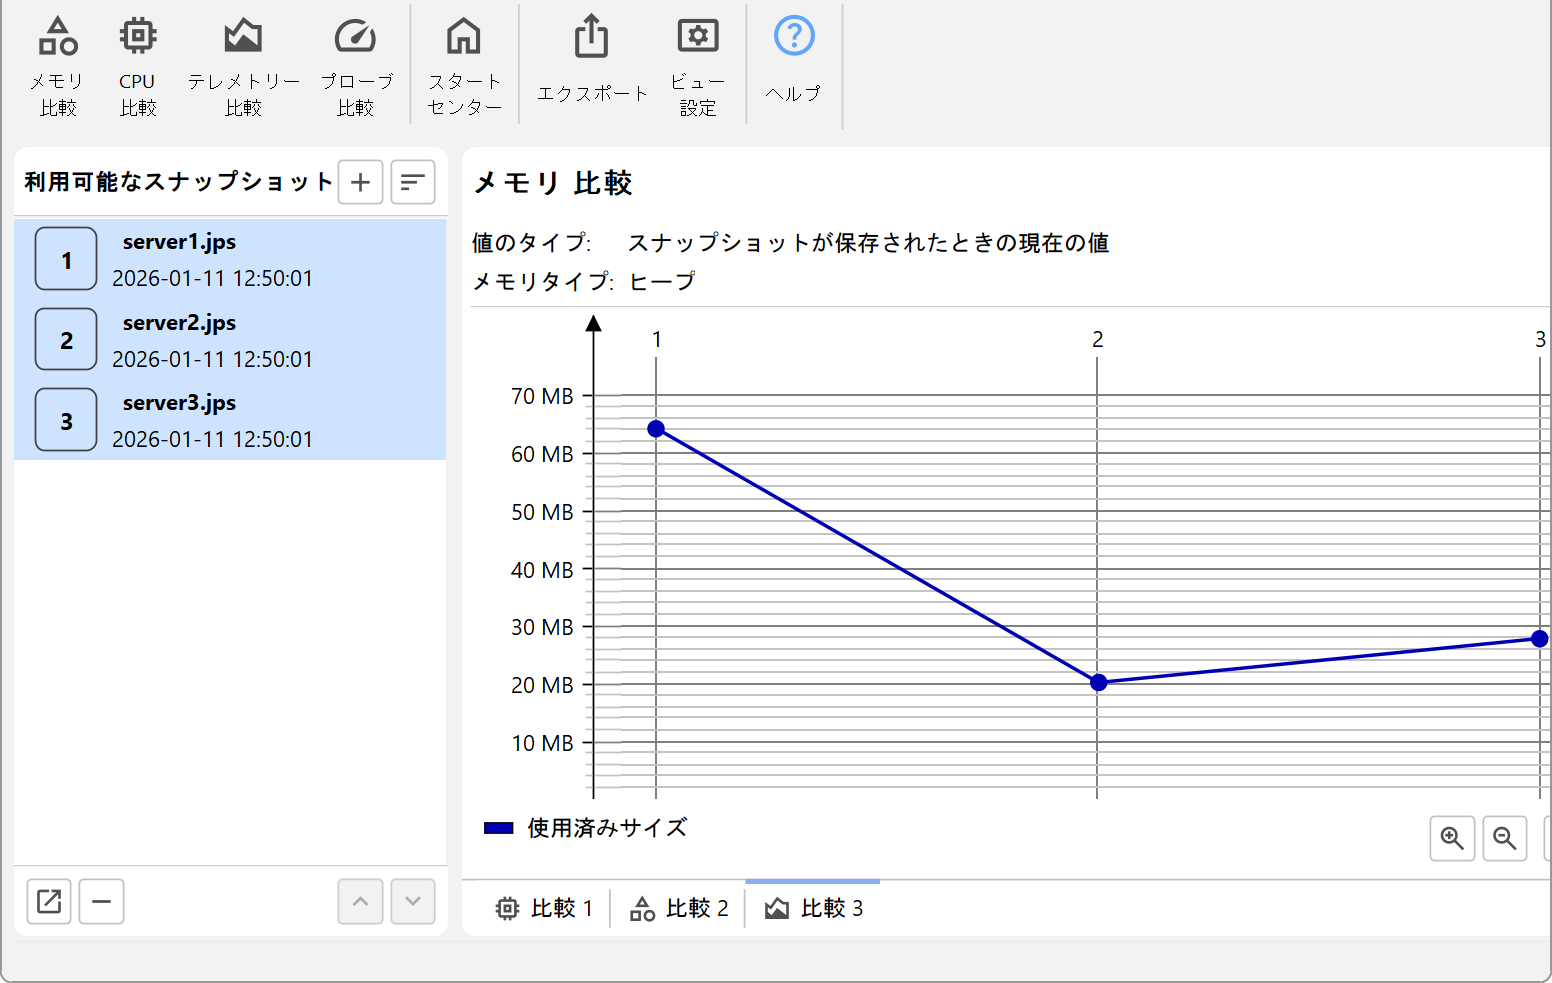Image resolution: width=1552 pixels, height=983 pixels.
Task: Add a snapshot with the plus button
Action: point(361,182)
